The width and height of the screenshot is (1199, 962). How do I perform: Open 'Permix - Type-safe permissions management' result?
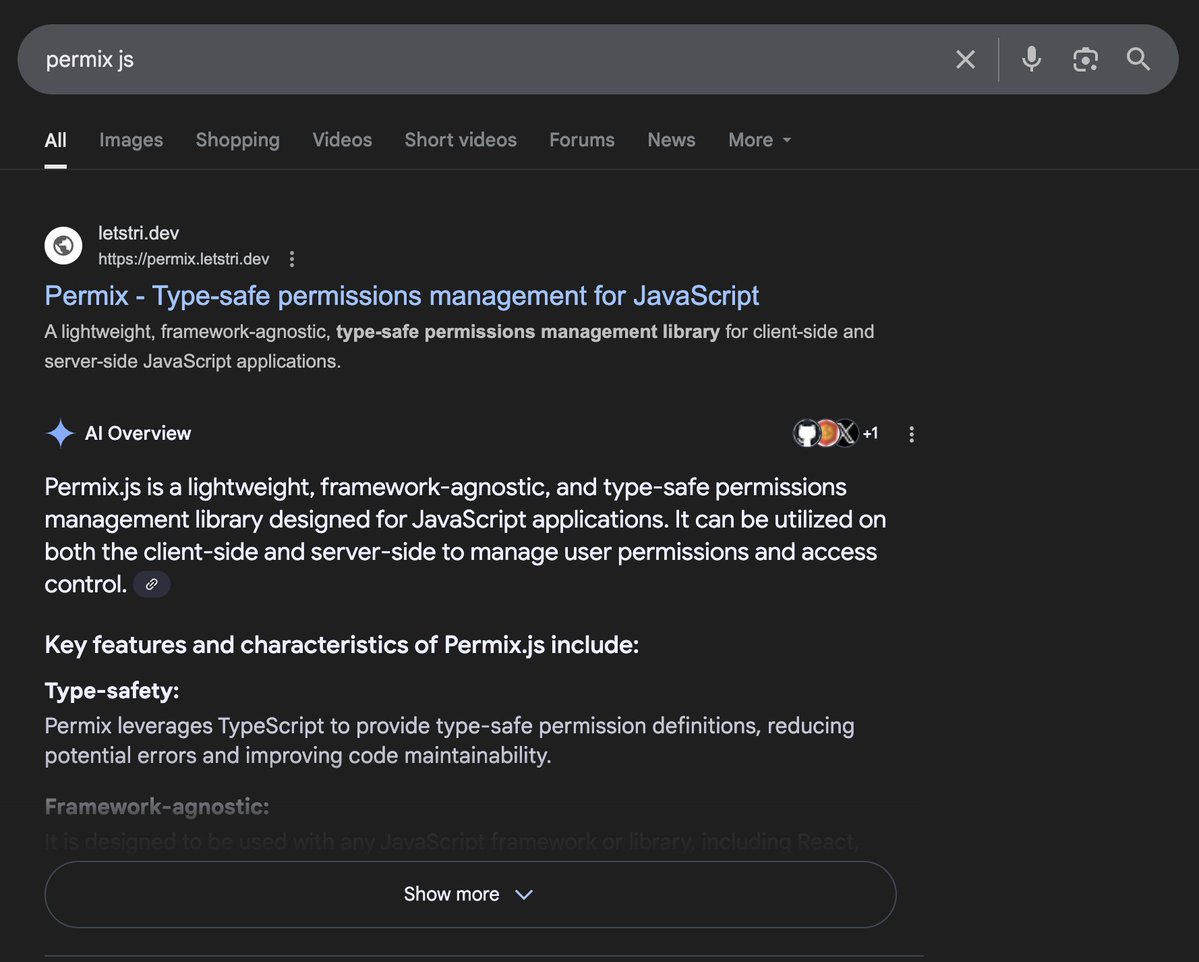coord(401,296)
